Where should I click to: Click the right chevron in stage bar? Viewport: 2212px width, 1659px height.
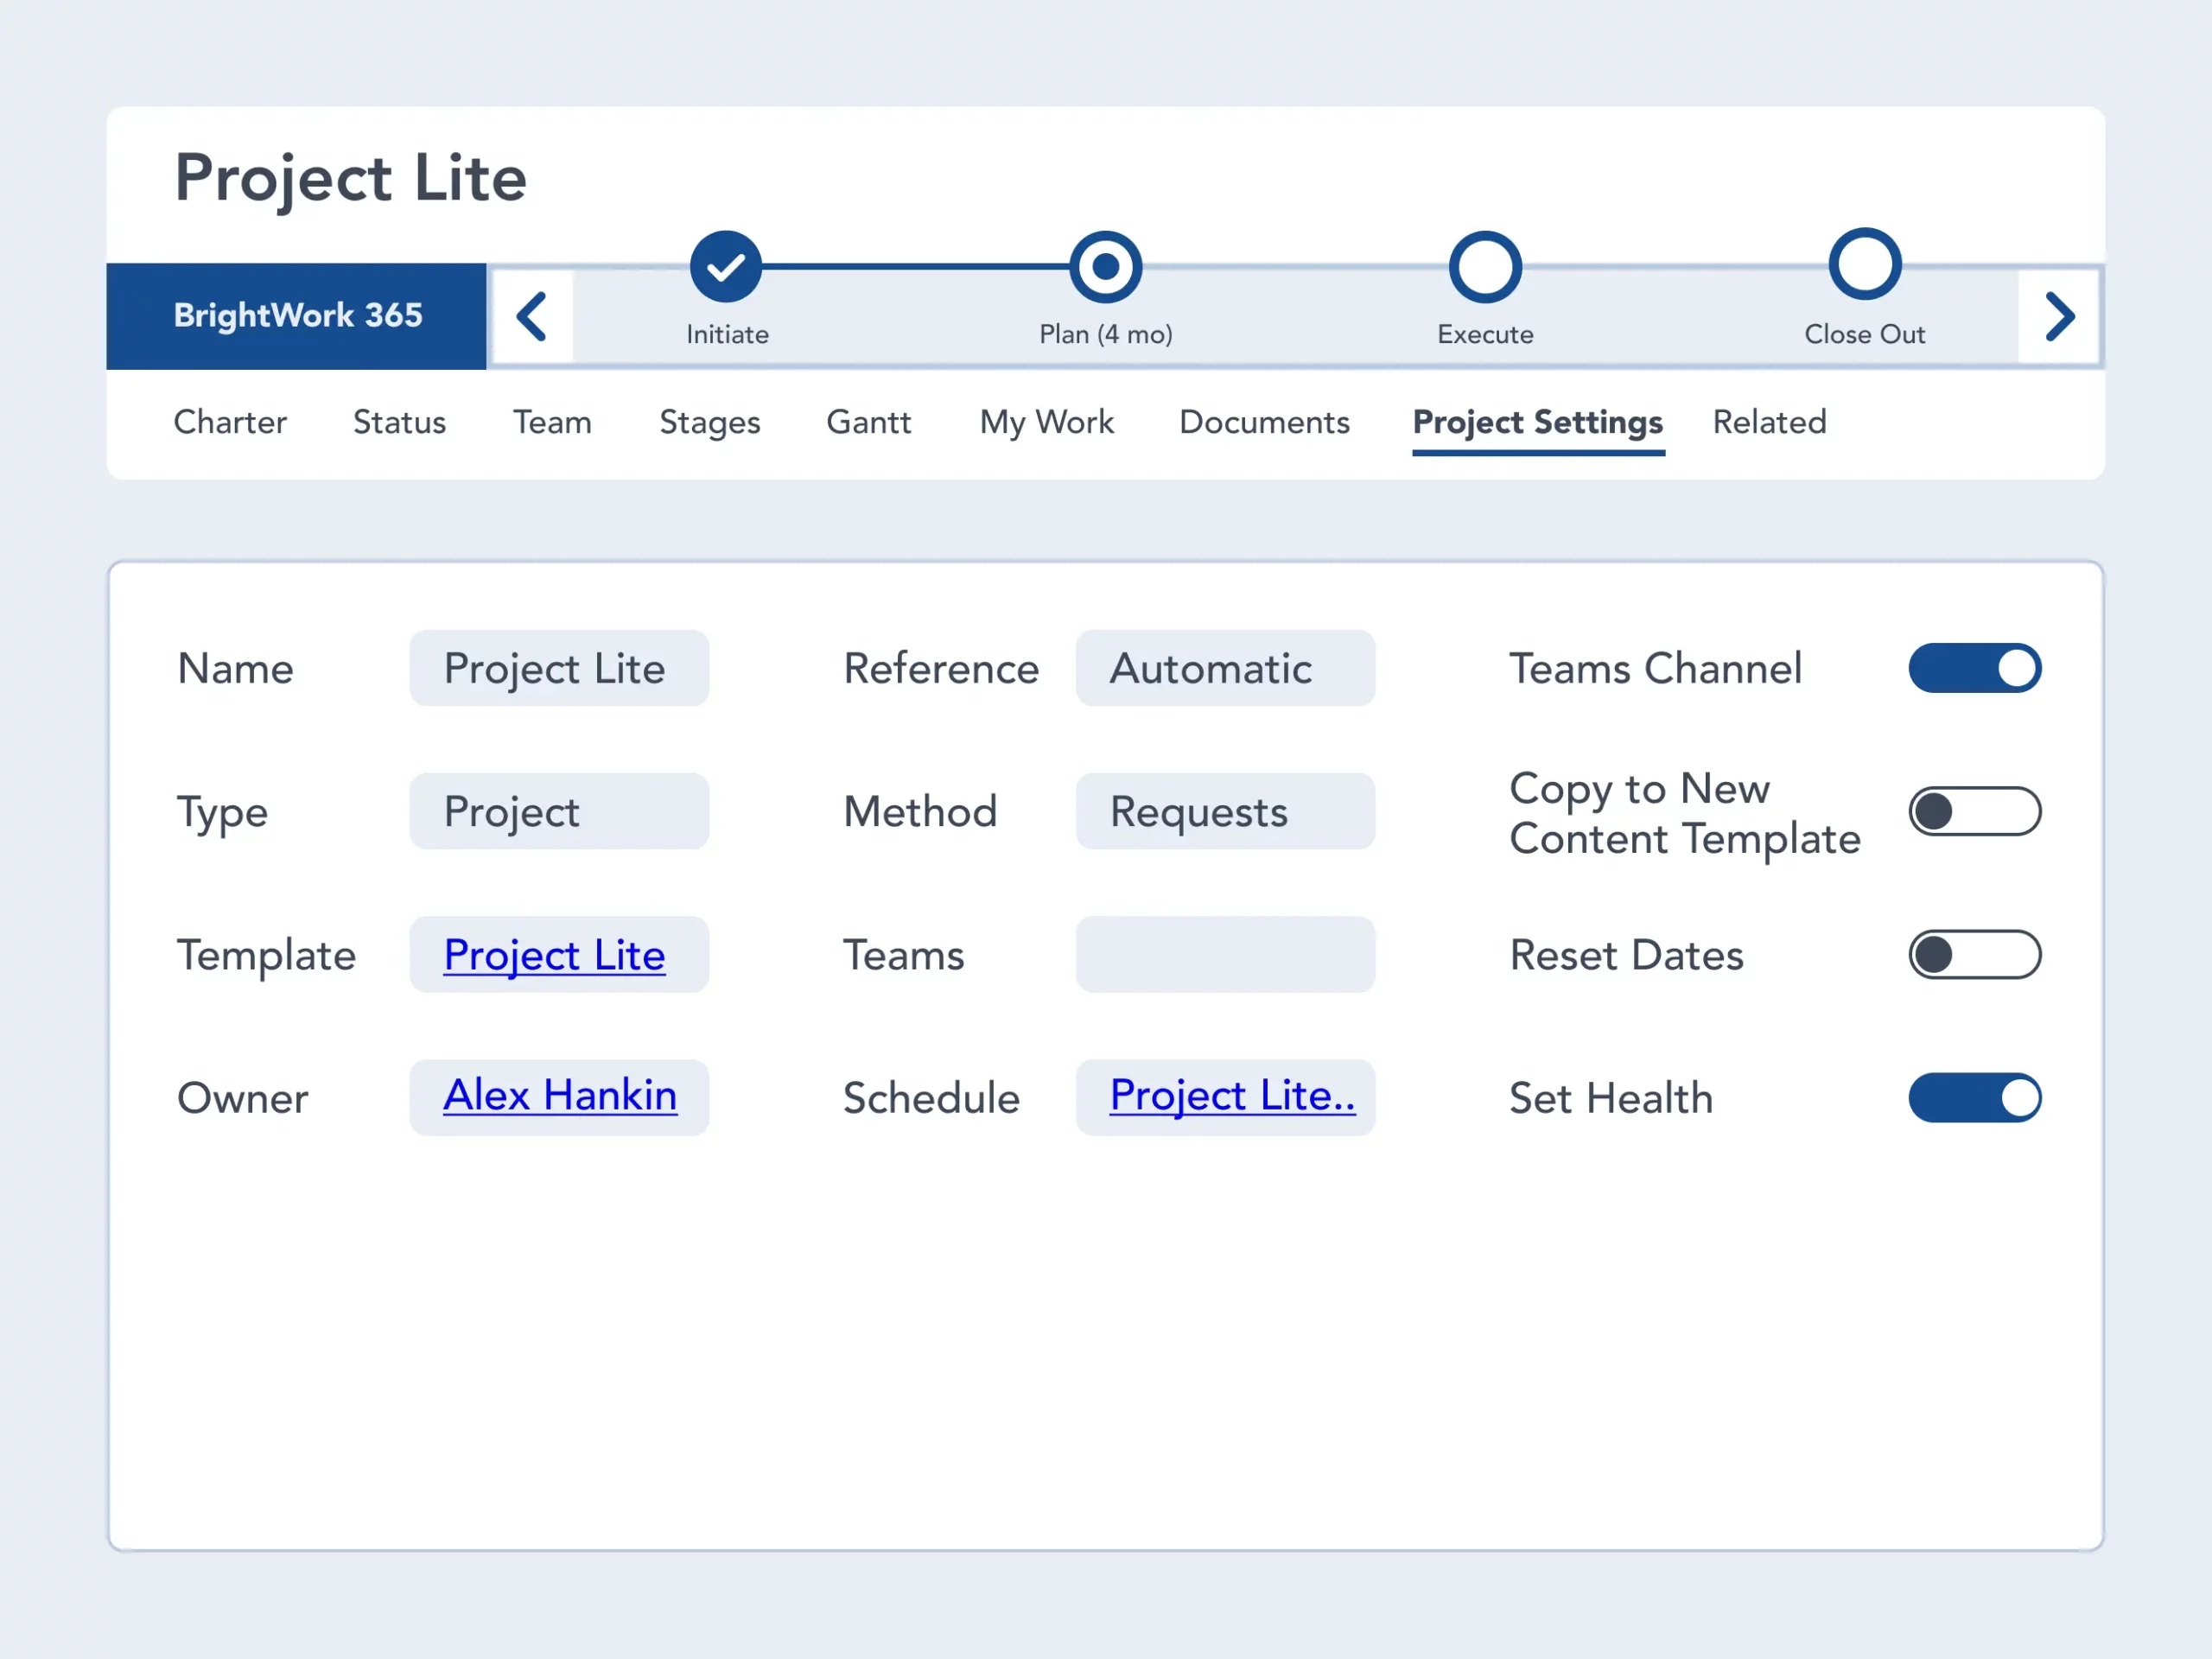[x=2058, y=317]
